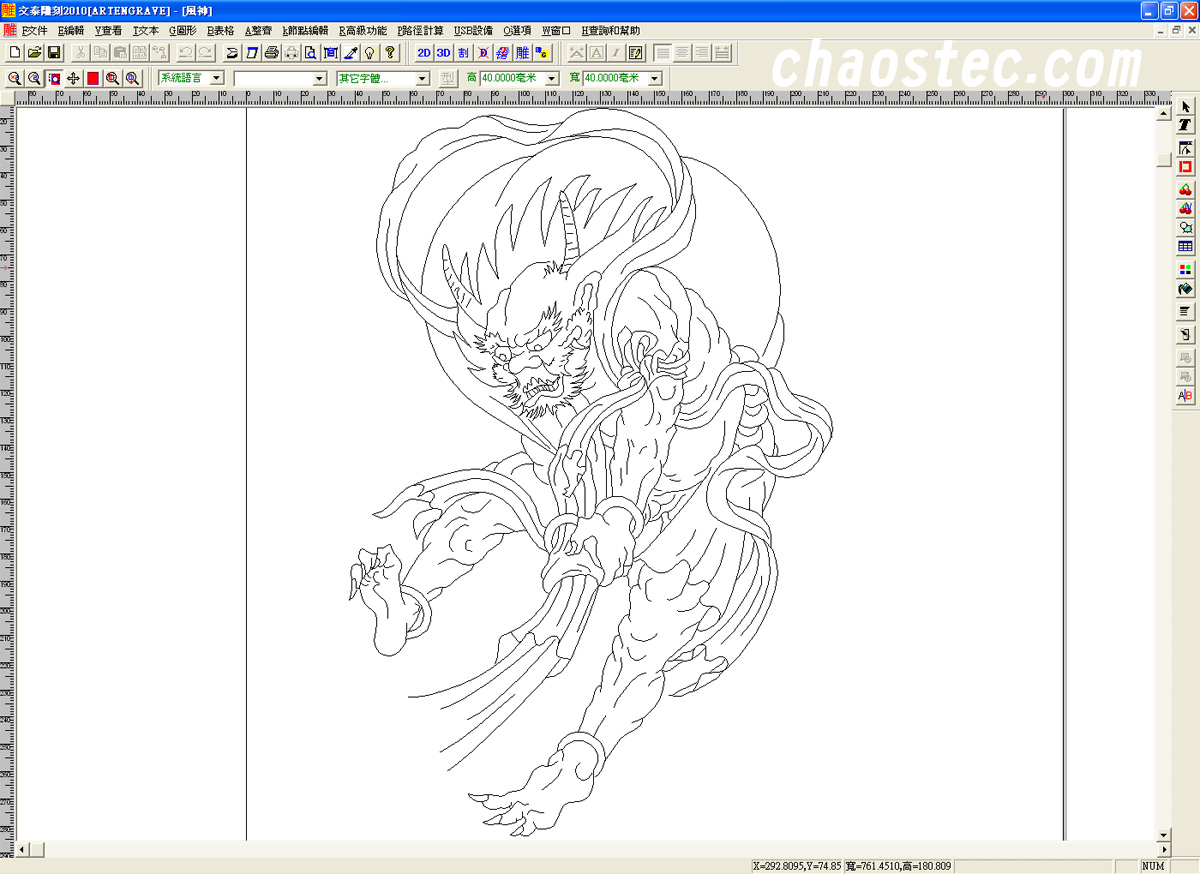This screenshot has width=1200, height=874.
Task: Click the 寬 width 40.0000毫米 input field
Action: 615,78
